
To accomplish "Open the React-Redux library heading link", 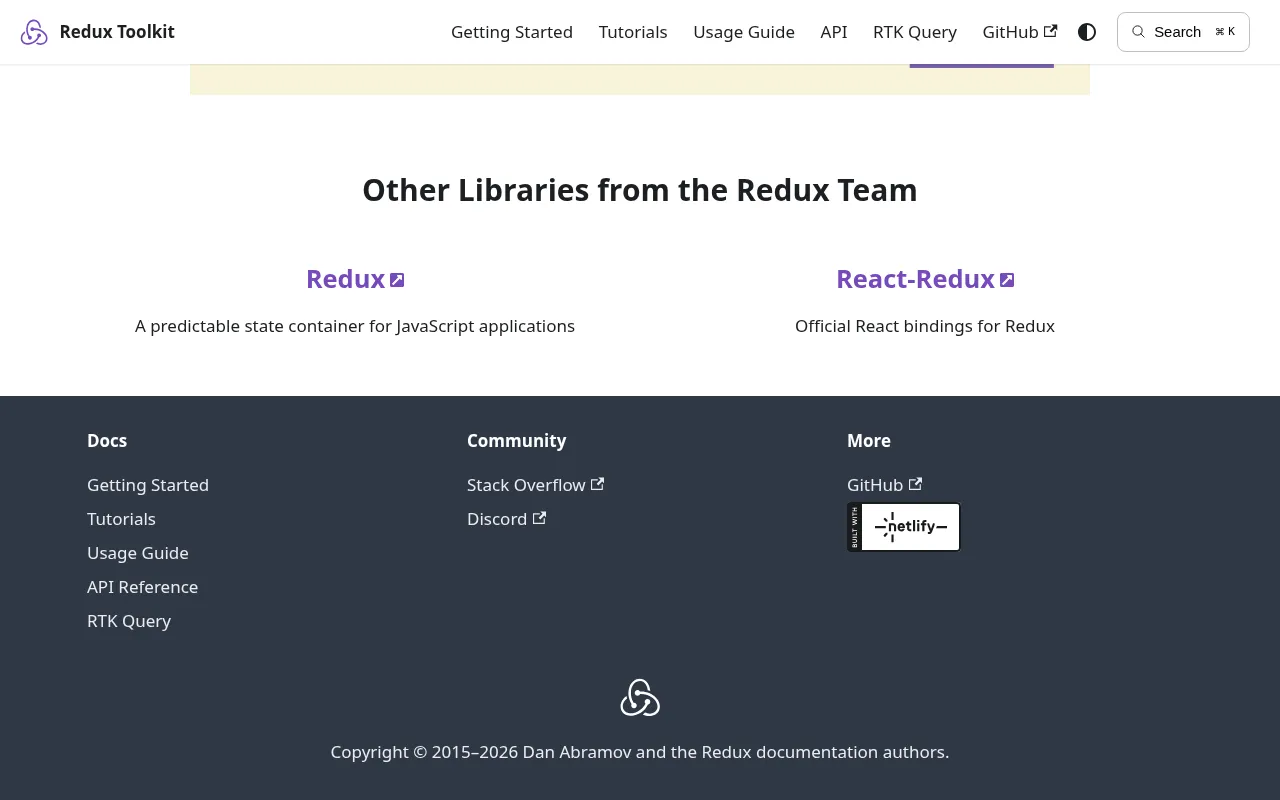I will [925, 279].
